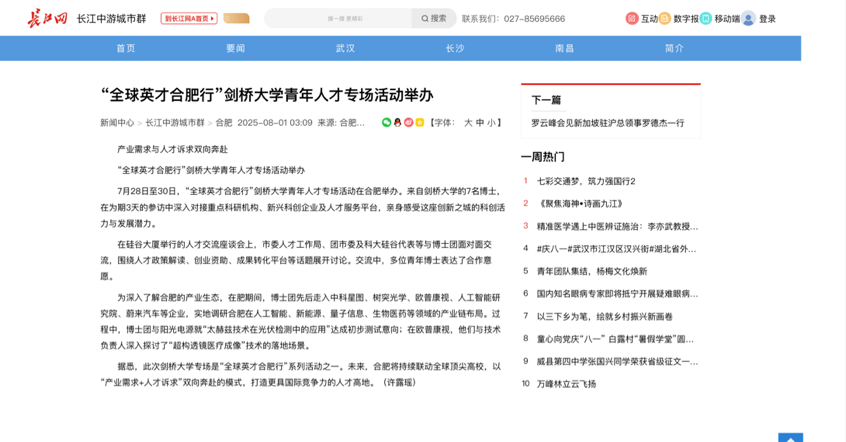846x442 pixels.
Task: Click 合肥 breadcrumb link
Action: point(223,123)
